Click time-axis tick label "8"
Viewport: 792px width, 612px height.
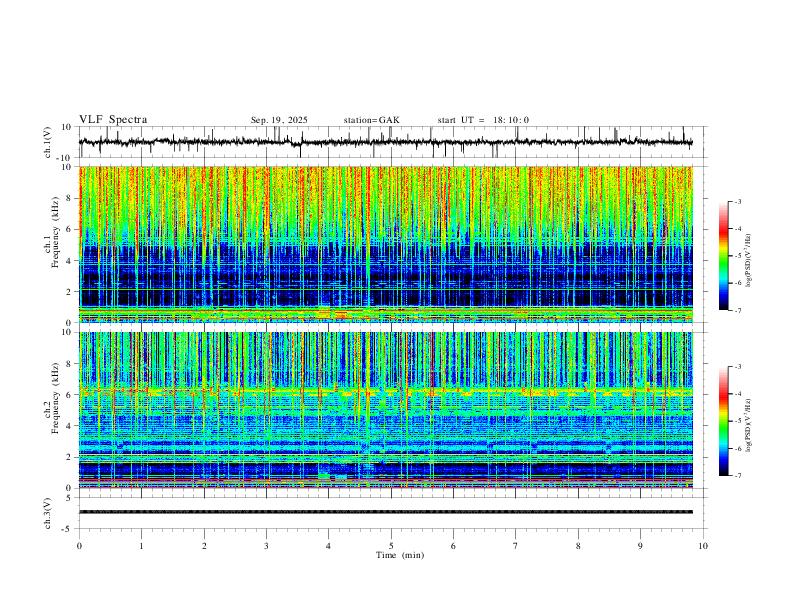click(x=578, y=546)
